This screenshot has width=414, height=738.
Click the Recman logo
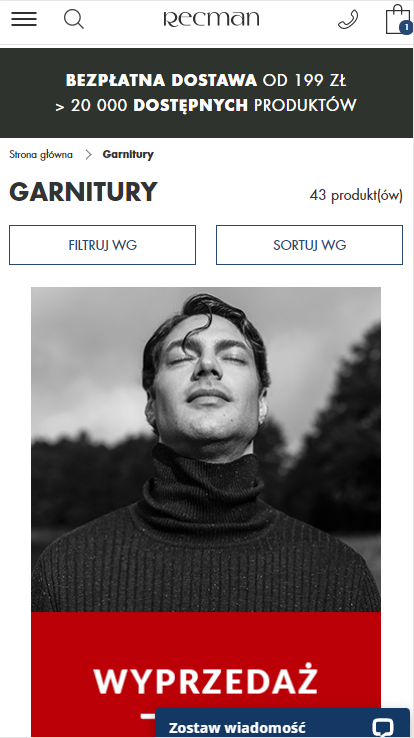[x=211, y=19]
